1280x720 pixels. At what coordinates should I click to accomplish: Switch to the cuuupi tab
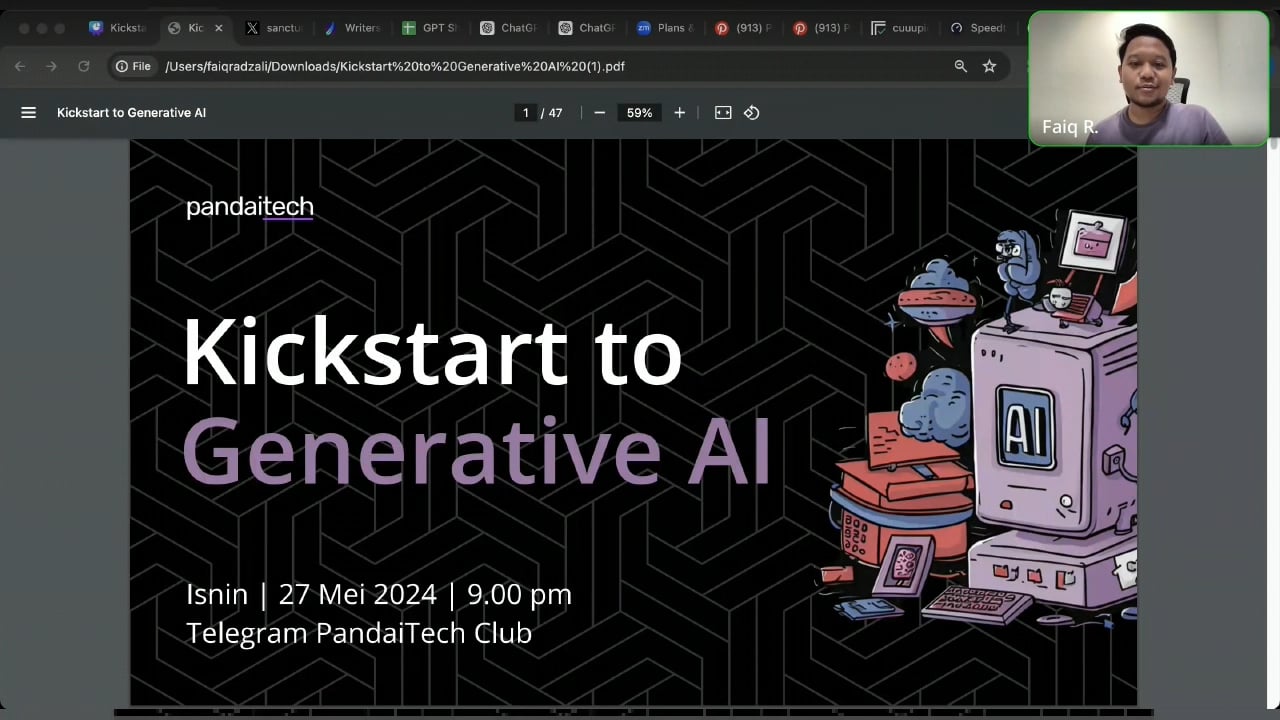tap(899, 28)
